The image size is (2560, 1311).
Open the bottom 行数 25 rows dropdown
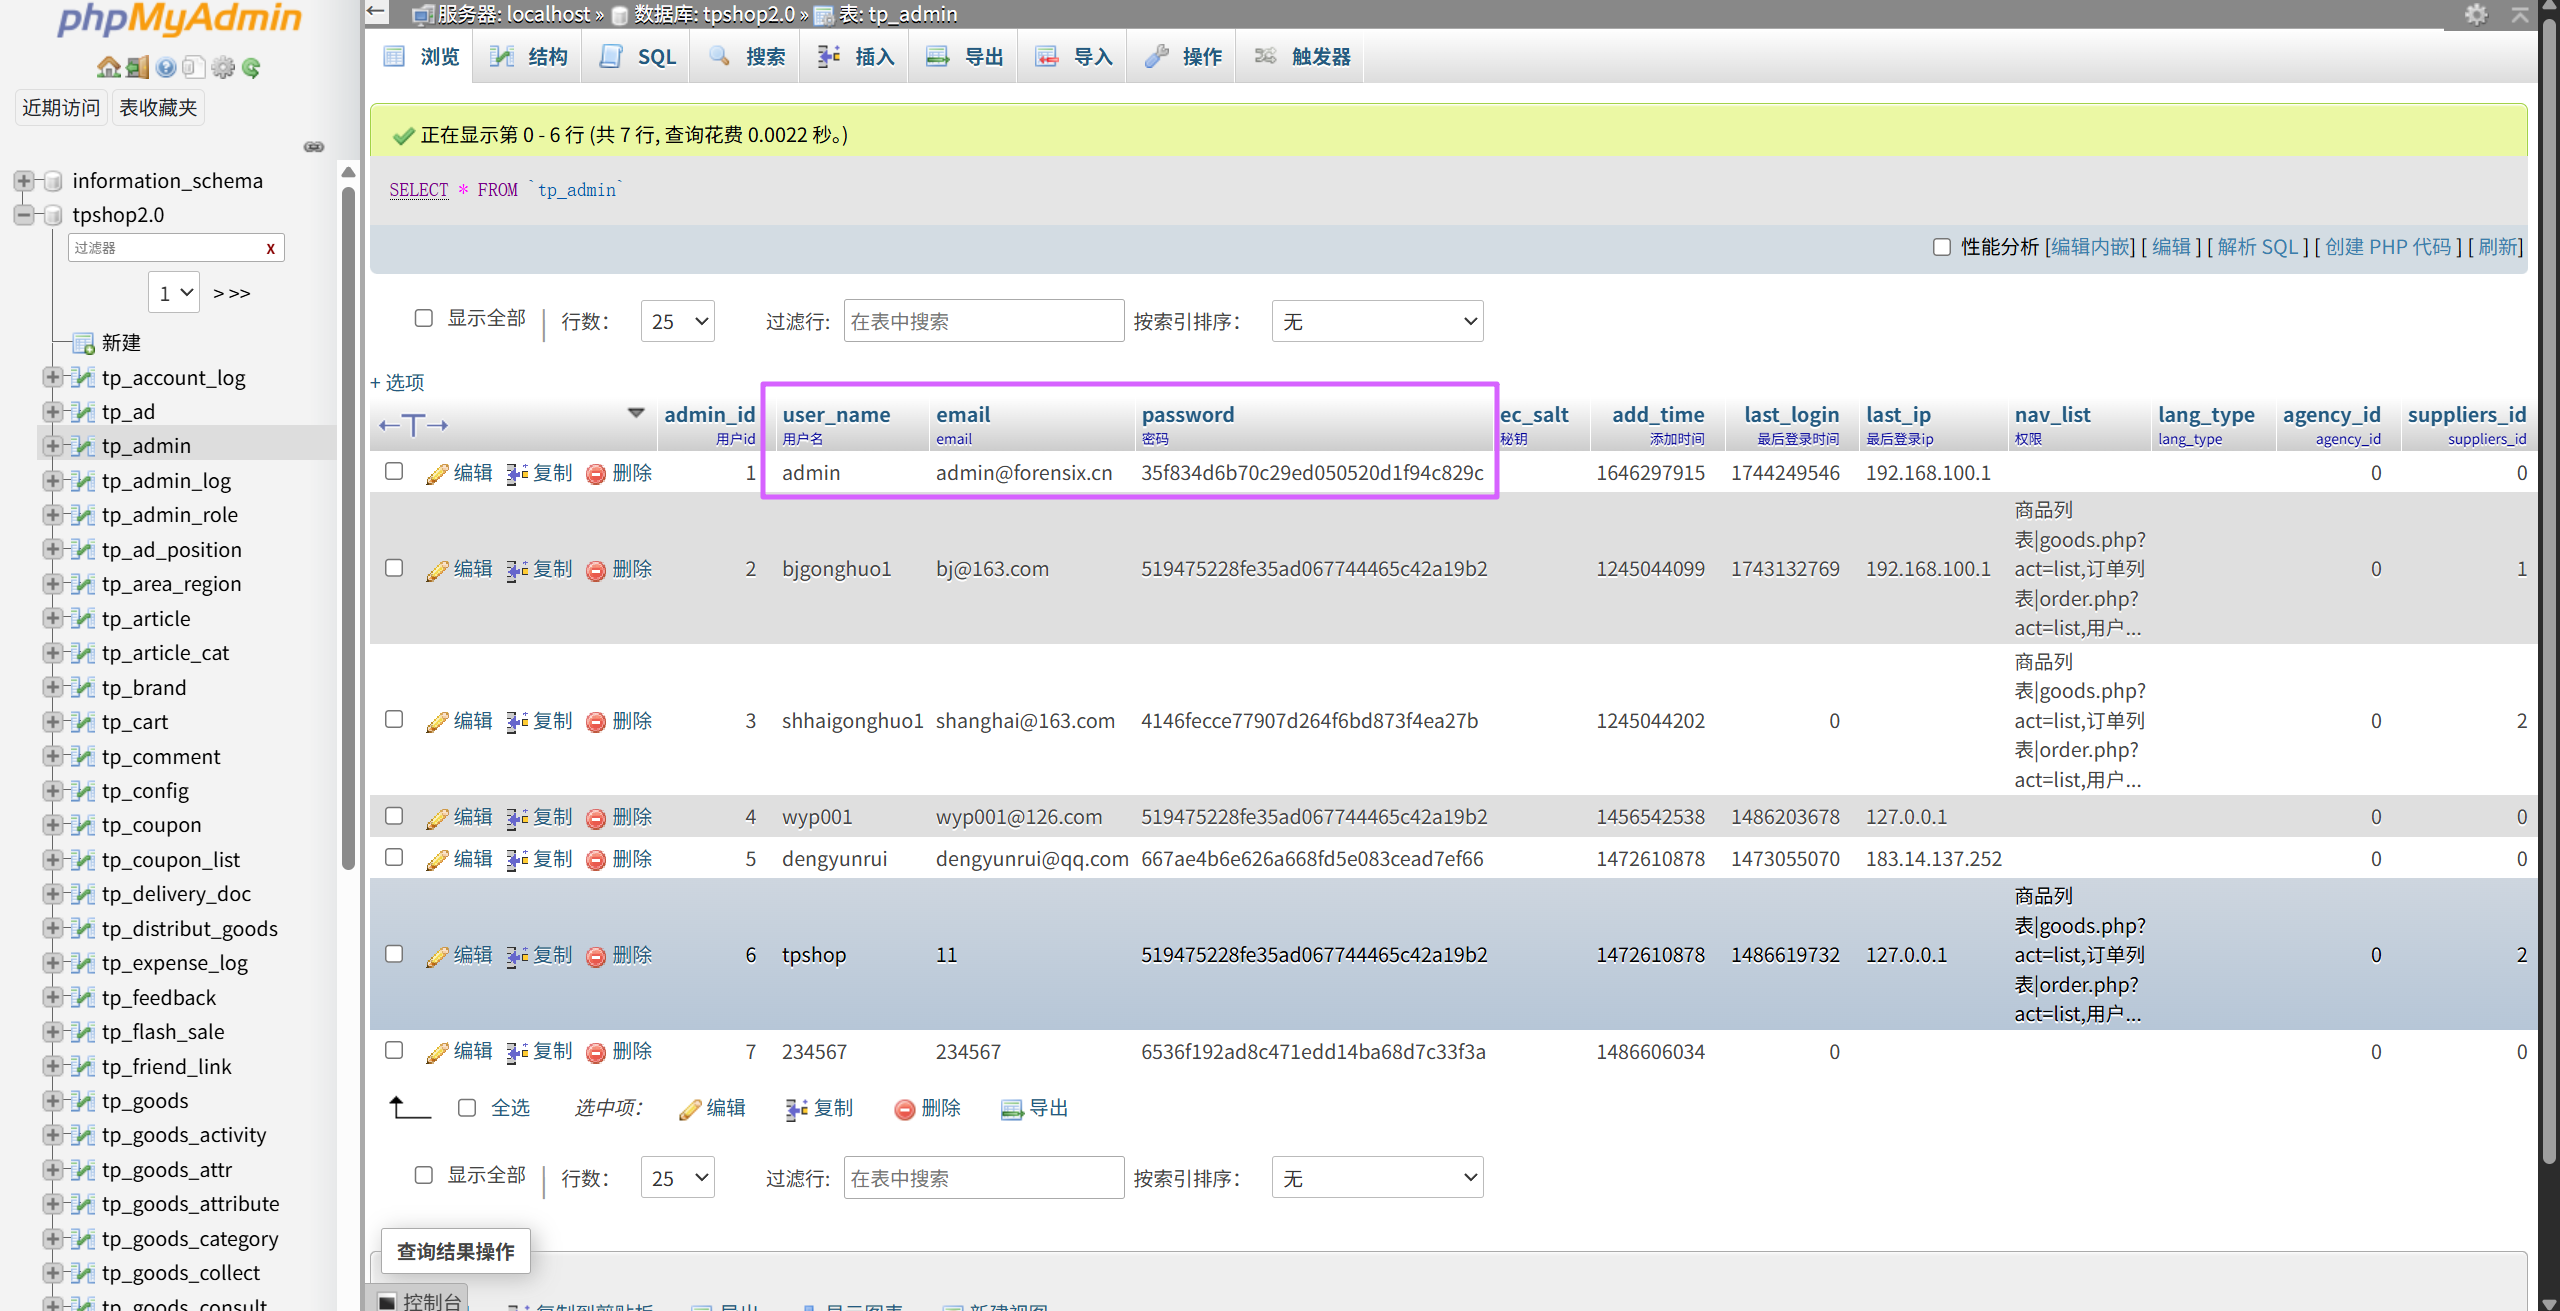point(678,1178)
